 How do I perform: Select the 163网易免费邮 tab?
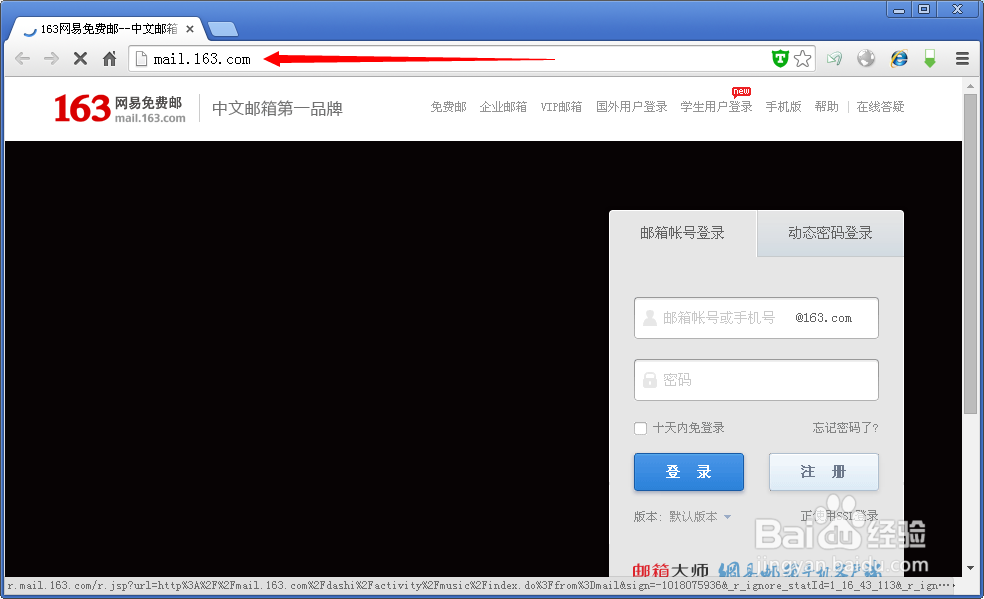[109, 29]
